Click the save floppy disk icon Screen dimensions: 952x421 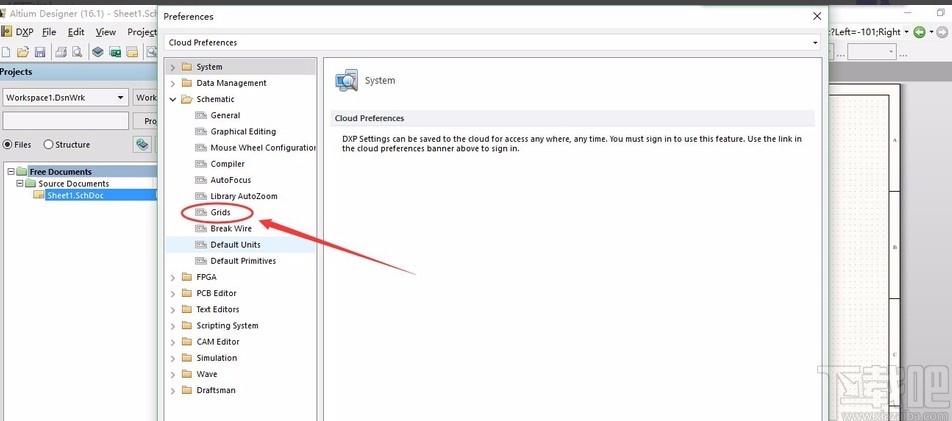[x=40, y=52]
